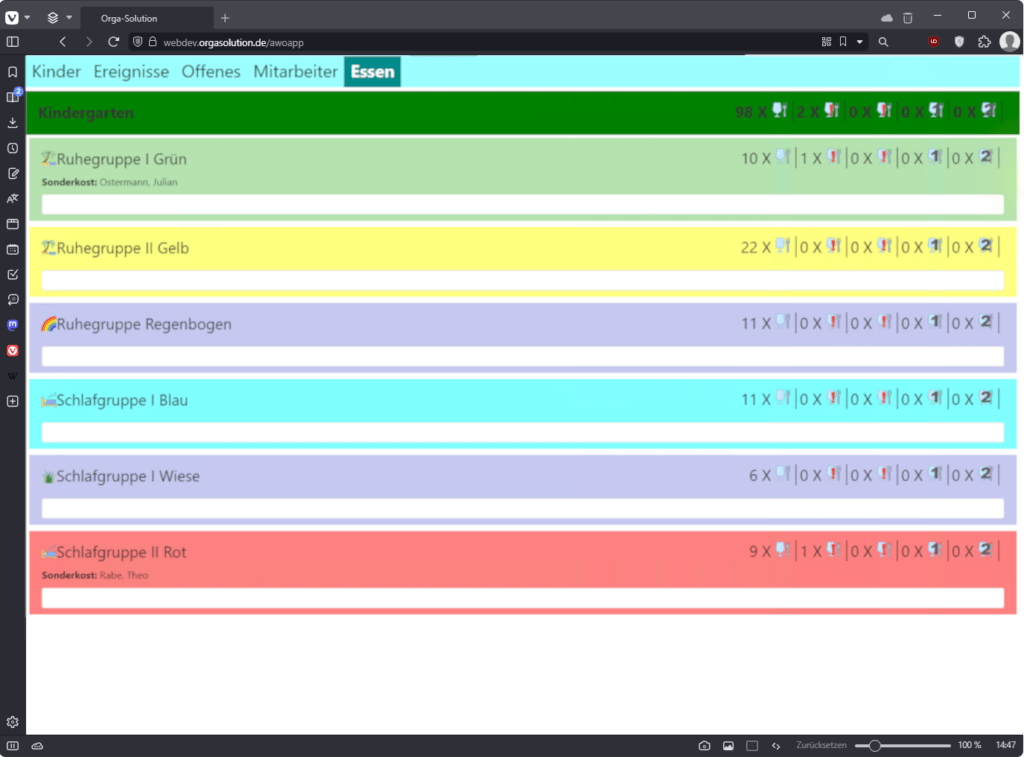Generate QR code for page
This screenshot has width=1024, height=757.
[826, 42]
